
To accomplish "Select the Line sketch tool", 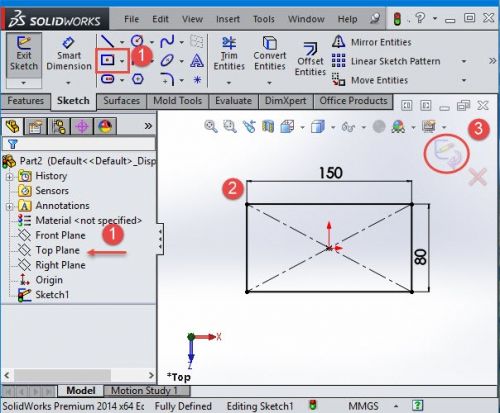I will coord(107,42).
